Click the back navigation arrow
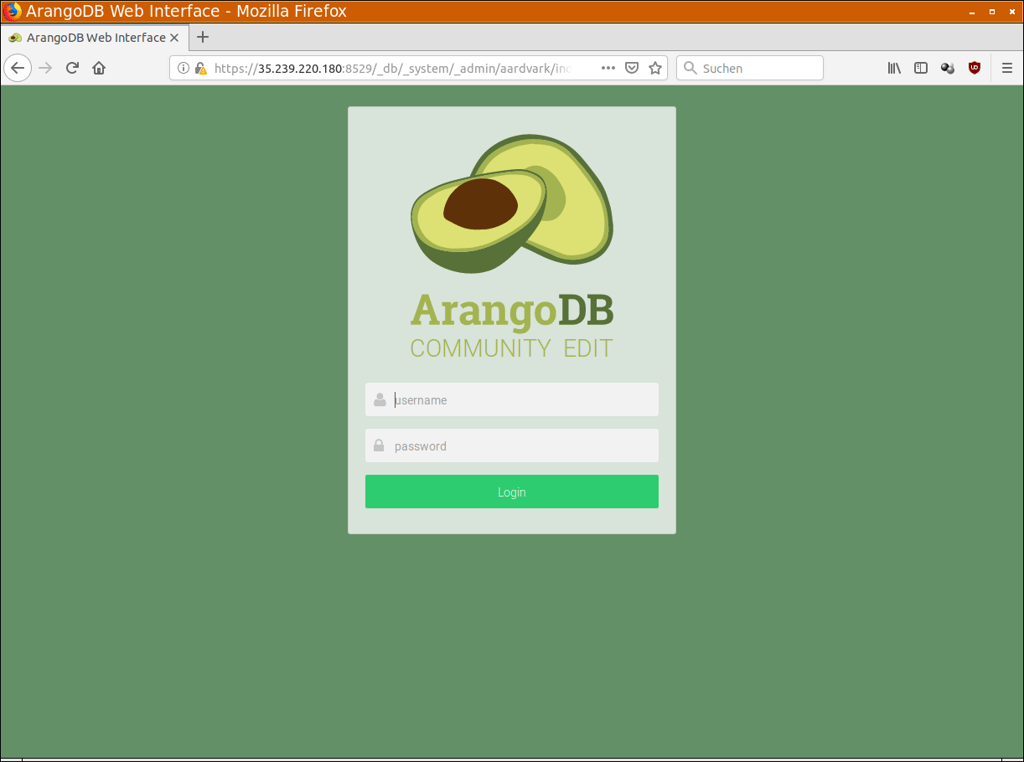This screenshot has width=1024, height=762. pyautogui.click(x=17, y=67)
